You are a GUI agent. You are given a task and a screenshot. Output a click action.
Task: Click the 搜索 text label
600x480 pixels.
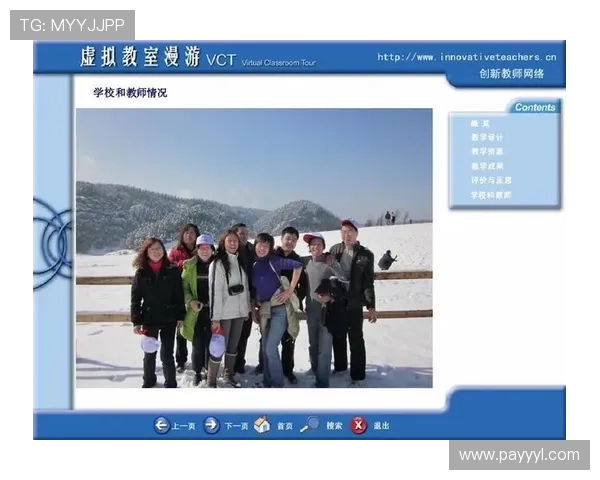pyautogui.click(x=334, y=426)
